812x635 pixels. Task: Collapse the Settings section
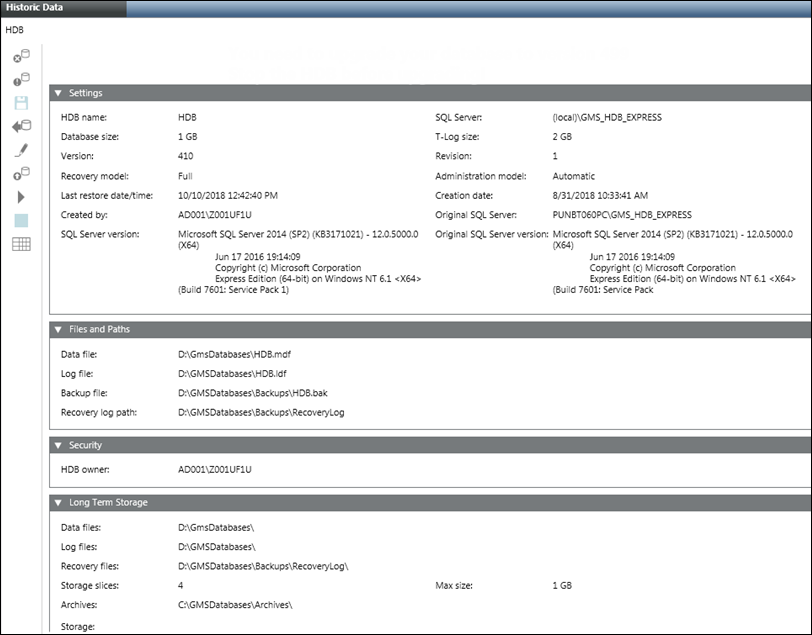(x=58, y=93)
